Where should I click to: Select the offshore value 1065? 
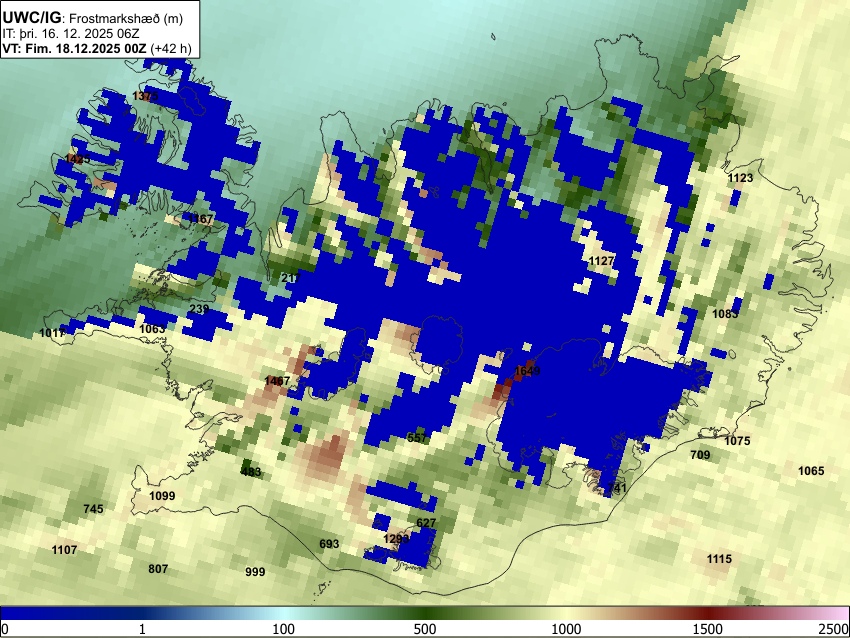click(811, 471)
